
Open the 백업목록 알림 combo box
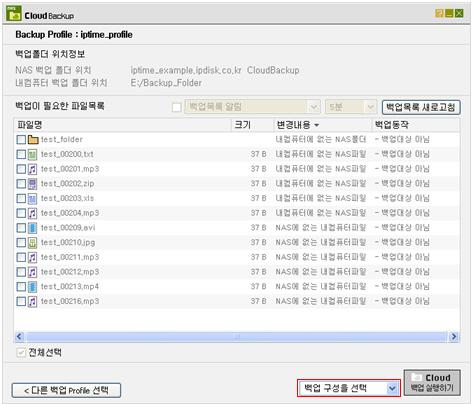pyautogui.click(x=252, y=107)
